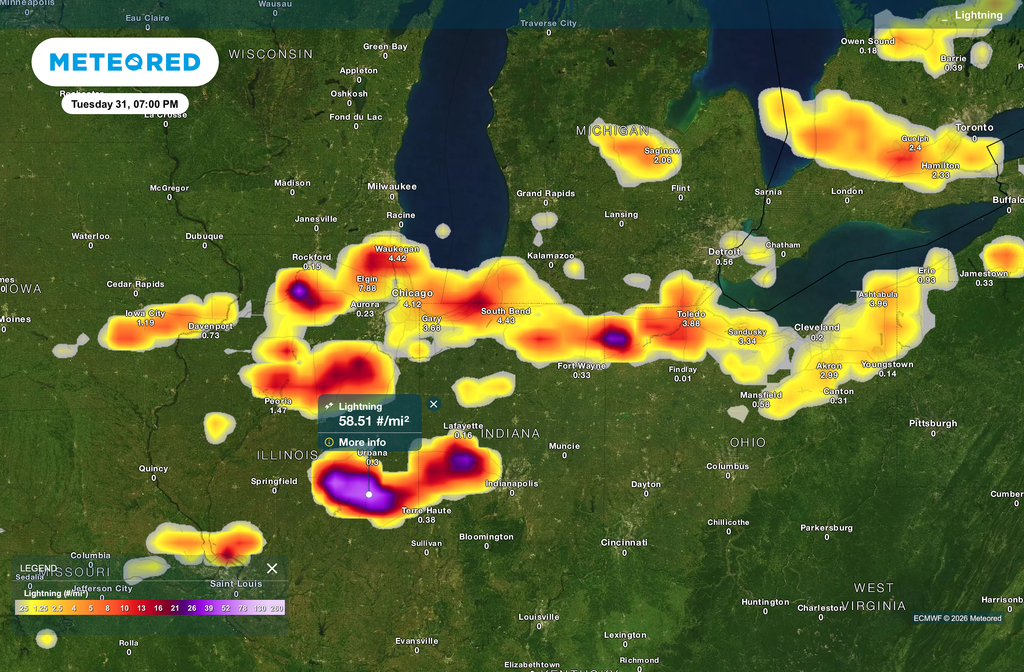Select the Cleveland marker on the map

point(816,327)
